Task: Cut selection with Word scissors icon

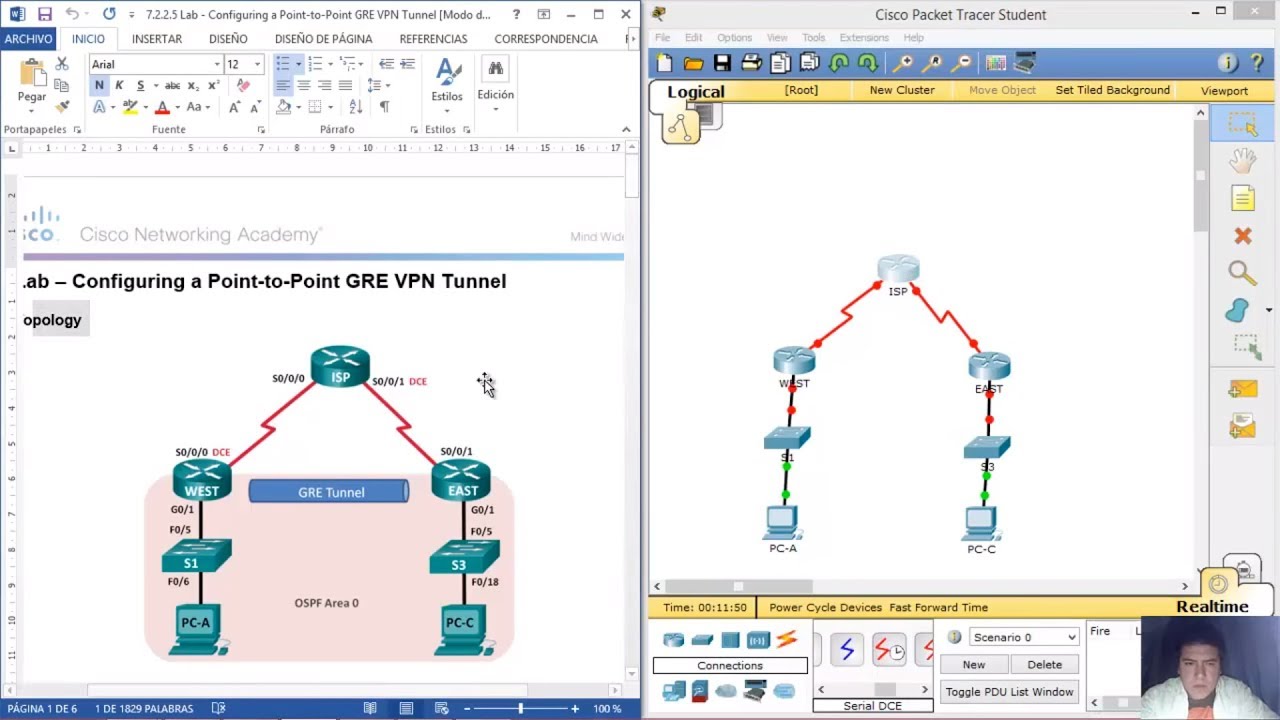Action: pyautogui.click(x=62, y=64)
